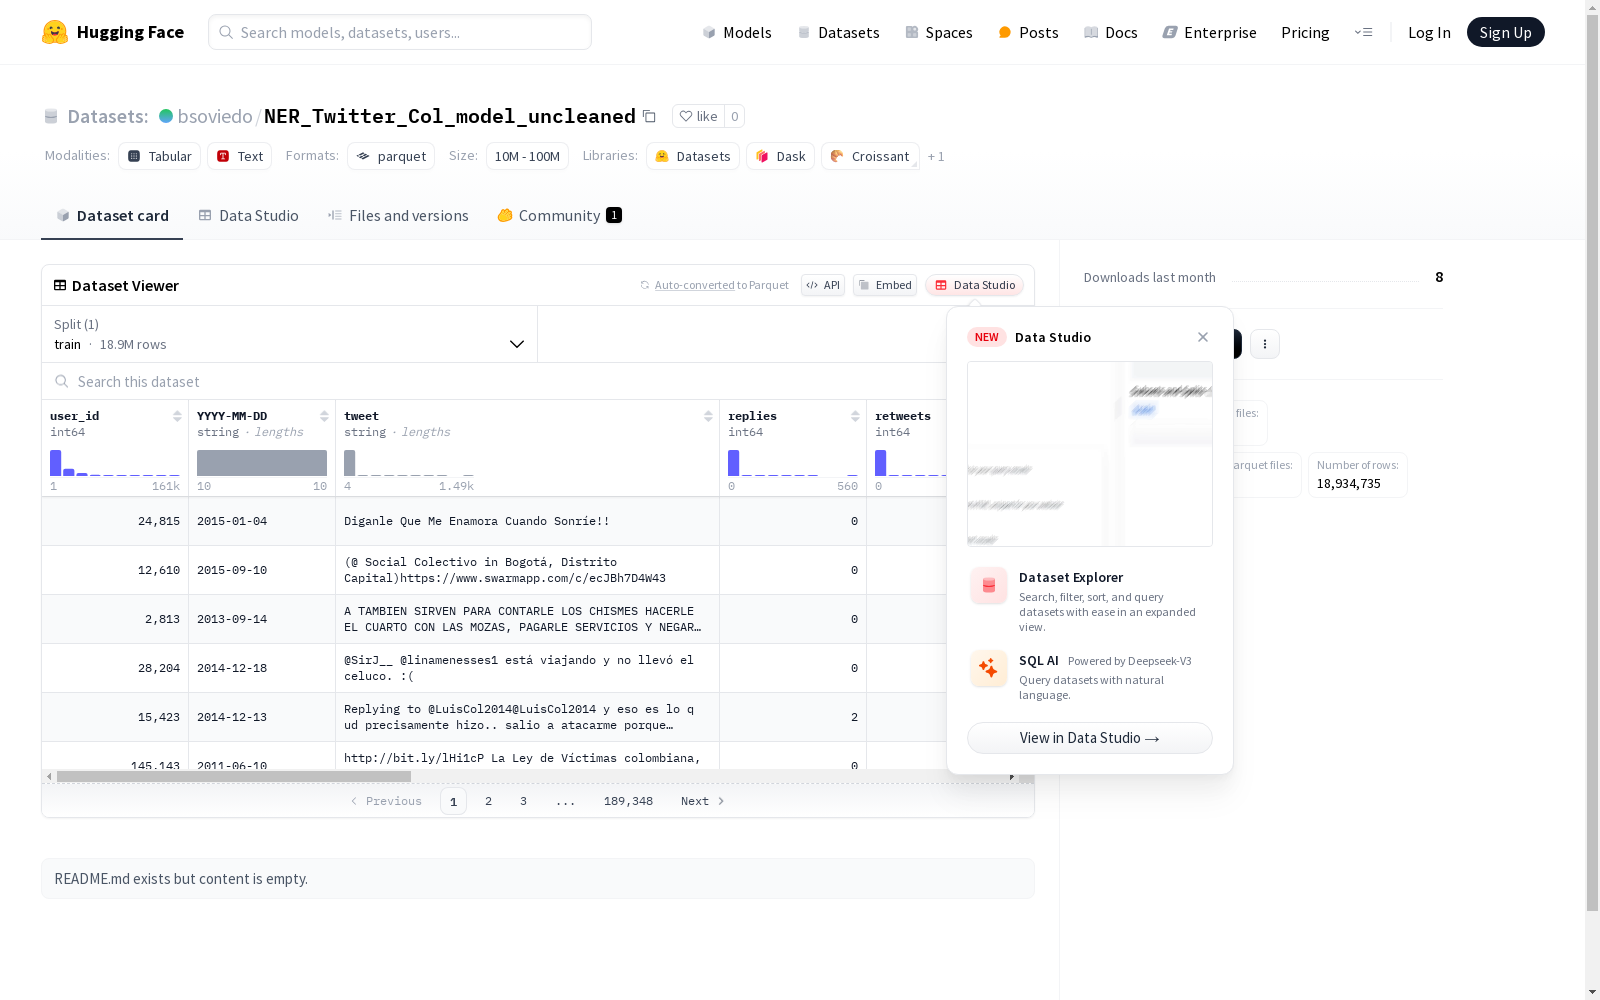
Task: Go to the Community tab
Action: tap(559, 216)
